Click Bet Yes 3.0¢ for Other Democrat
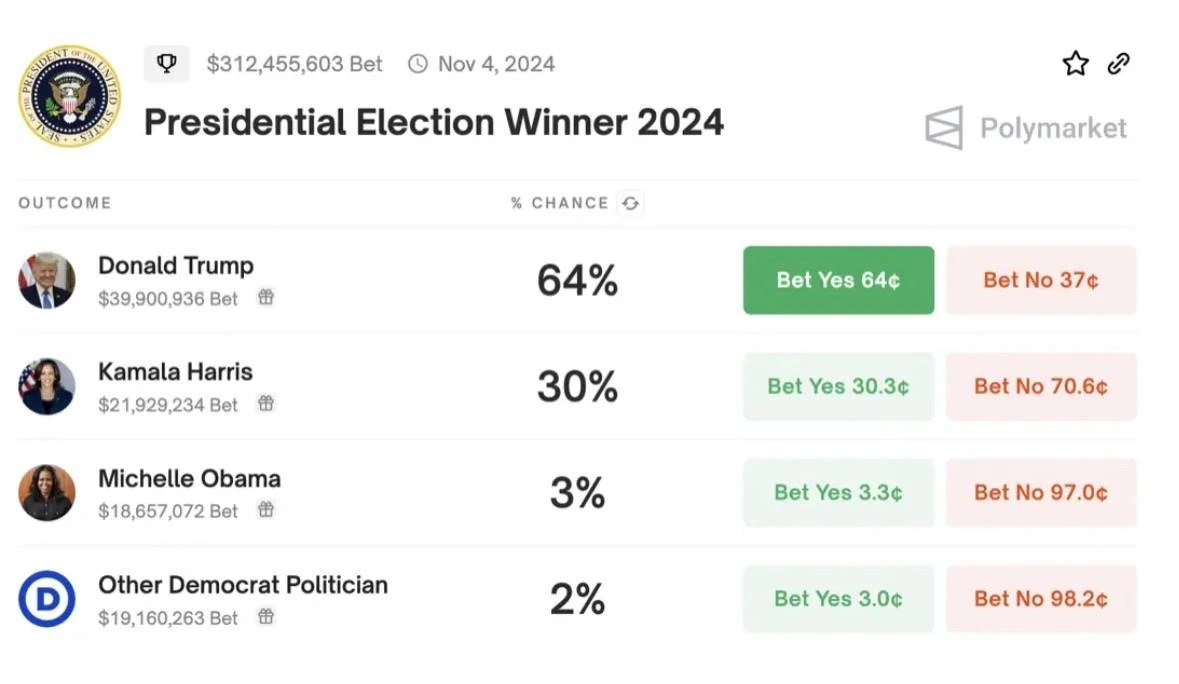Screen dimensions: 1179x684 [838, 599]
